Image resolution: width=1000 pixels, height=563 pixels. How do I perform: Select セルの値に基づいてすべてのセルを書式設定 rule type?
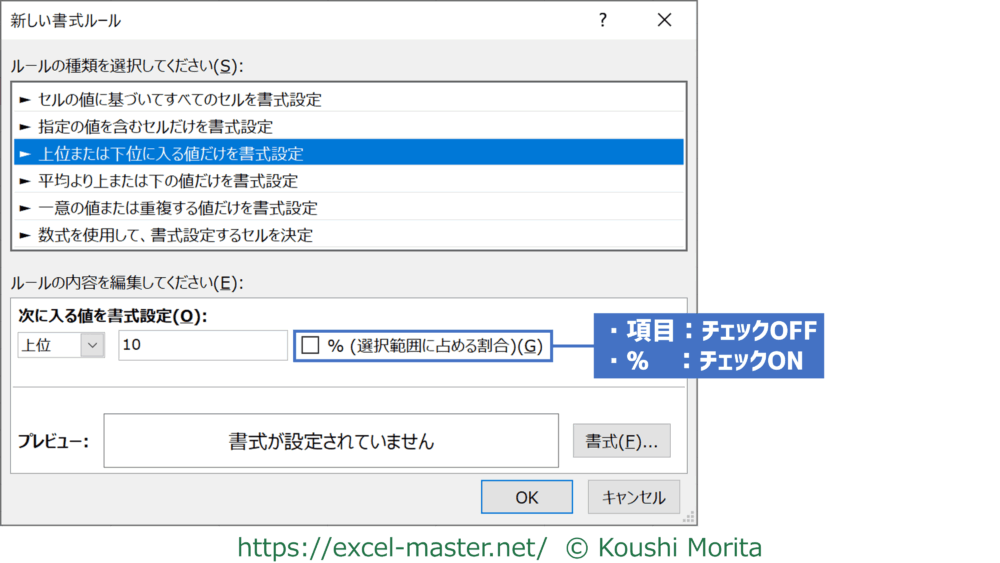(180, 98)
